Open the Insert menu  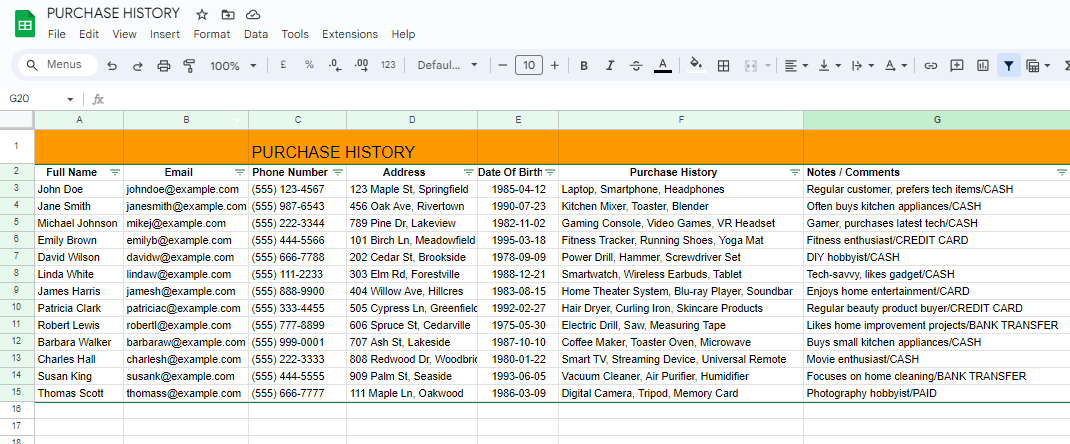(164, 34)
